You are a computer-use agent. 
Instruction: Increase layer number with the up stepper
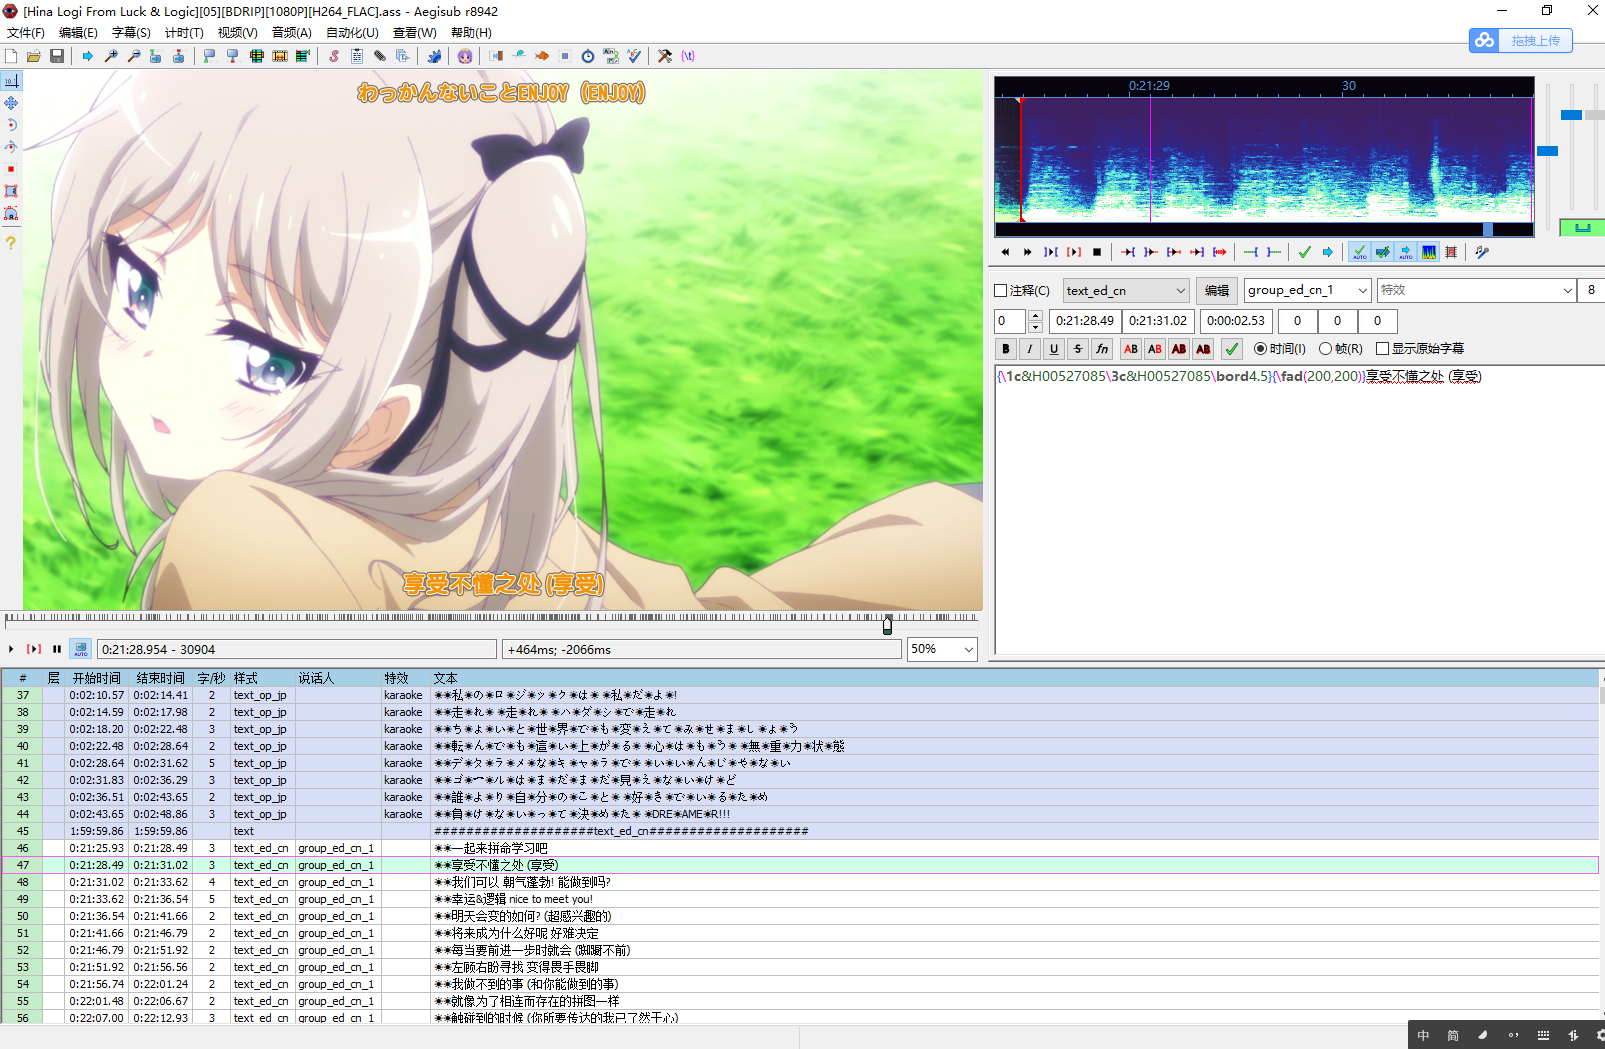[1035, 316]
